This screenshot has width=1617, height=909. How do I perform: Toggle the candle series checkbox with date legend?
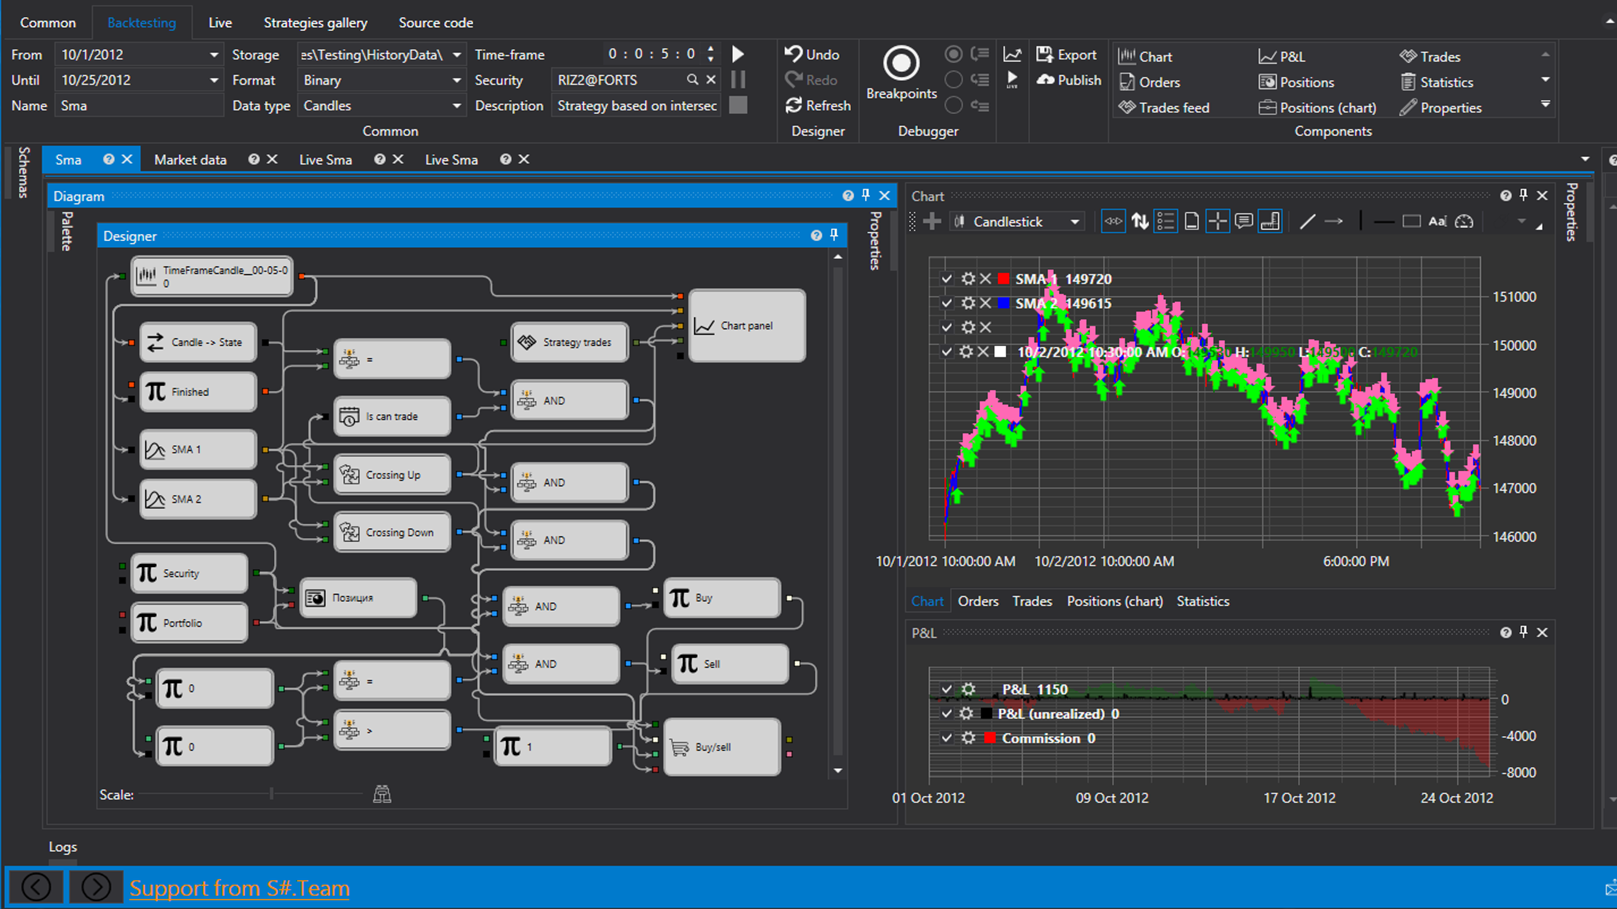pyautogui.click(x=947, y=352)
